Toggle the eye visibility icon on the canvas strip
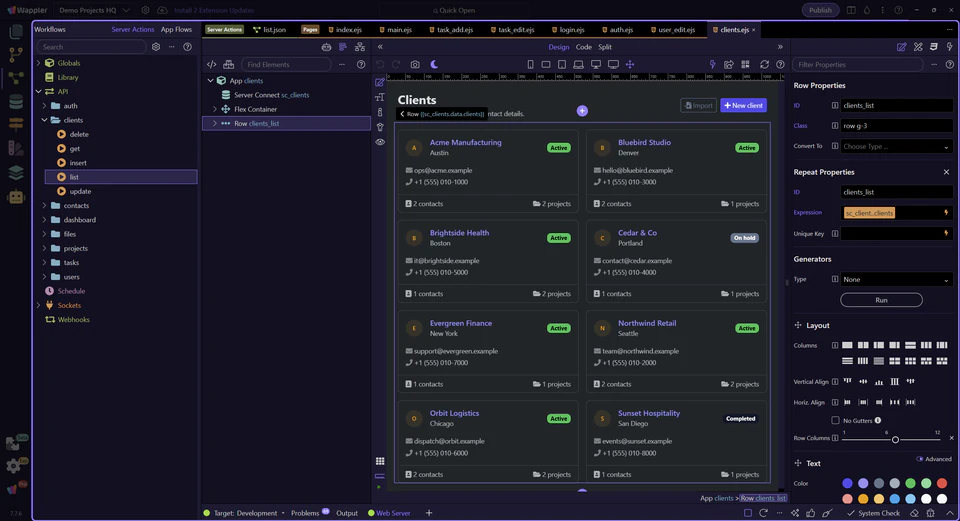 [x=380, y=142]
